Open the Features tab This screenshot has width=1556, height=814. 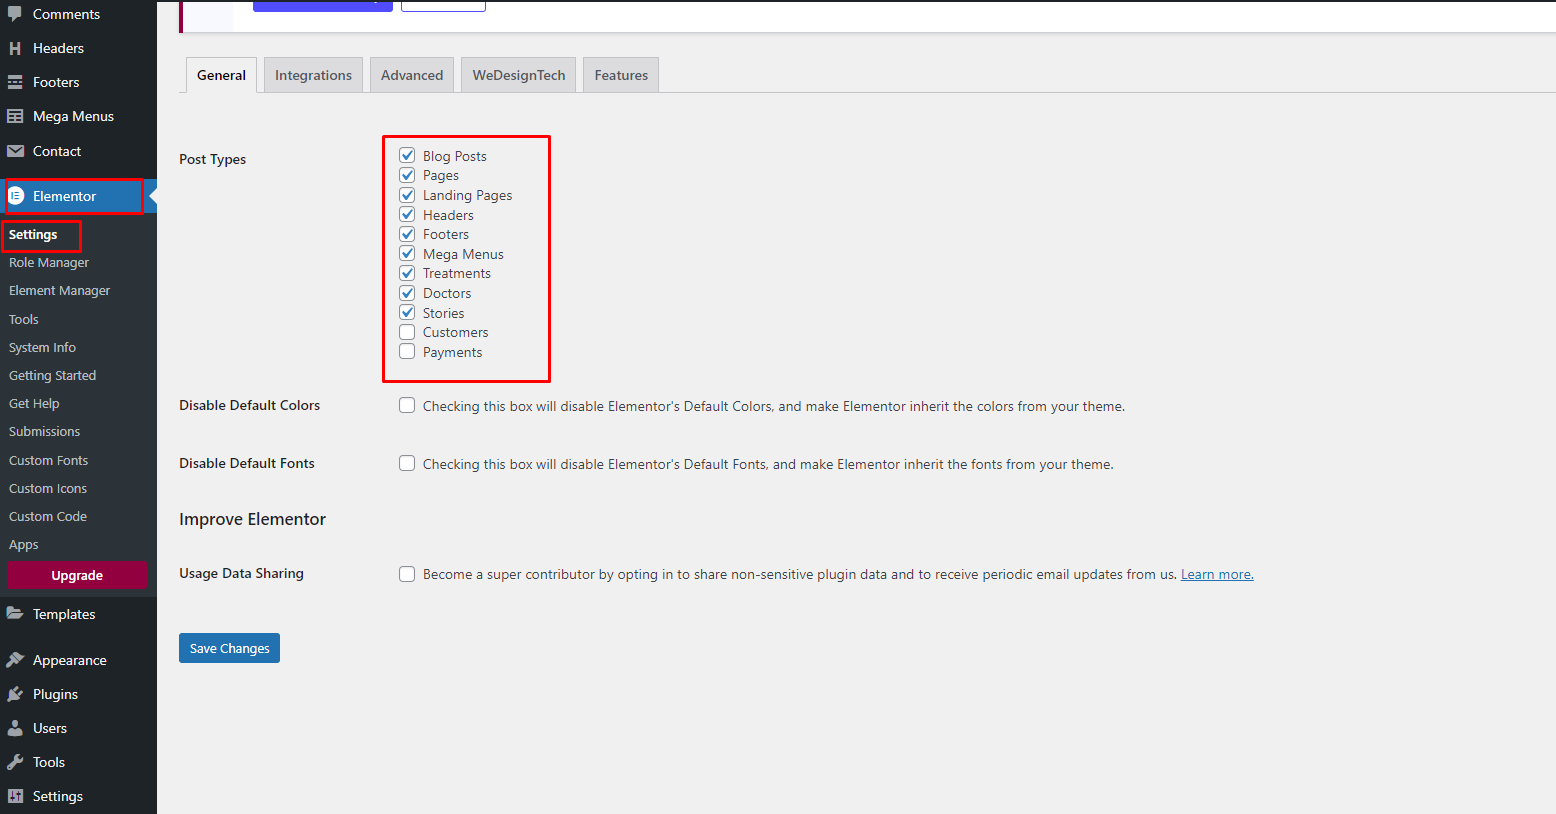click(x=621, y=75)
